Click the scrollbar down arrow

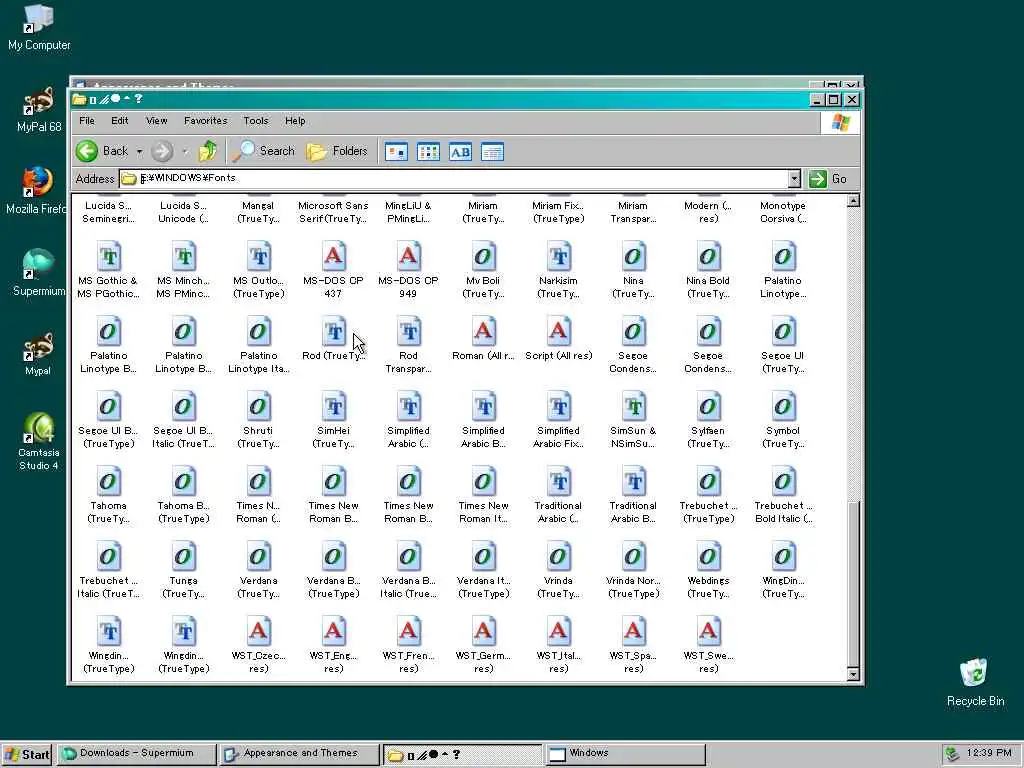tap(853, 674)
